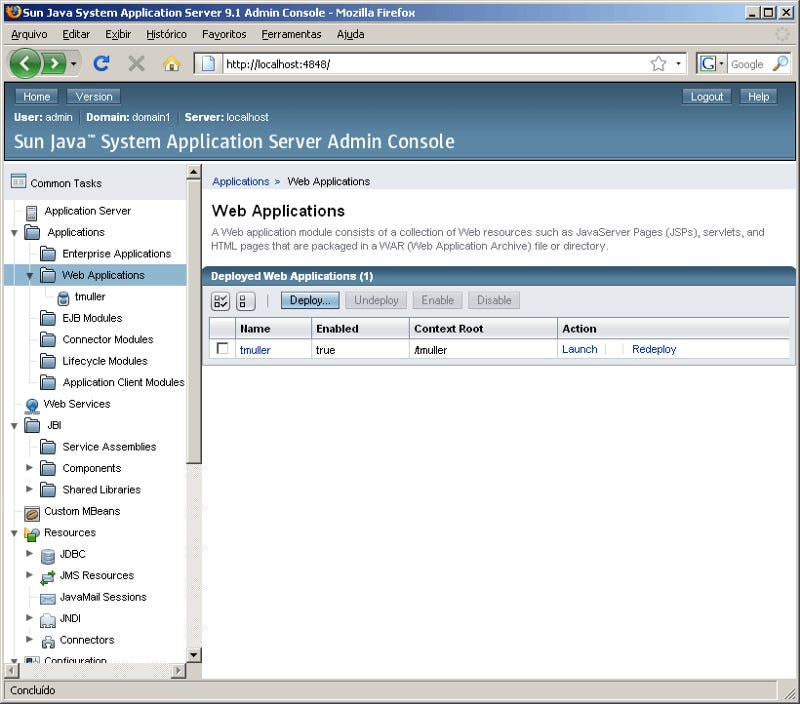The height and width of the screenshot is (704, 800).
Task: Click the Application Server icon in tree
Action: coord(32,212)
